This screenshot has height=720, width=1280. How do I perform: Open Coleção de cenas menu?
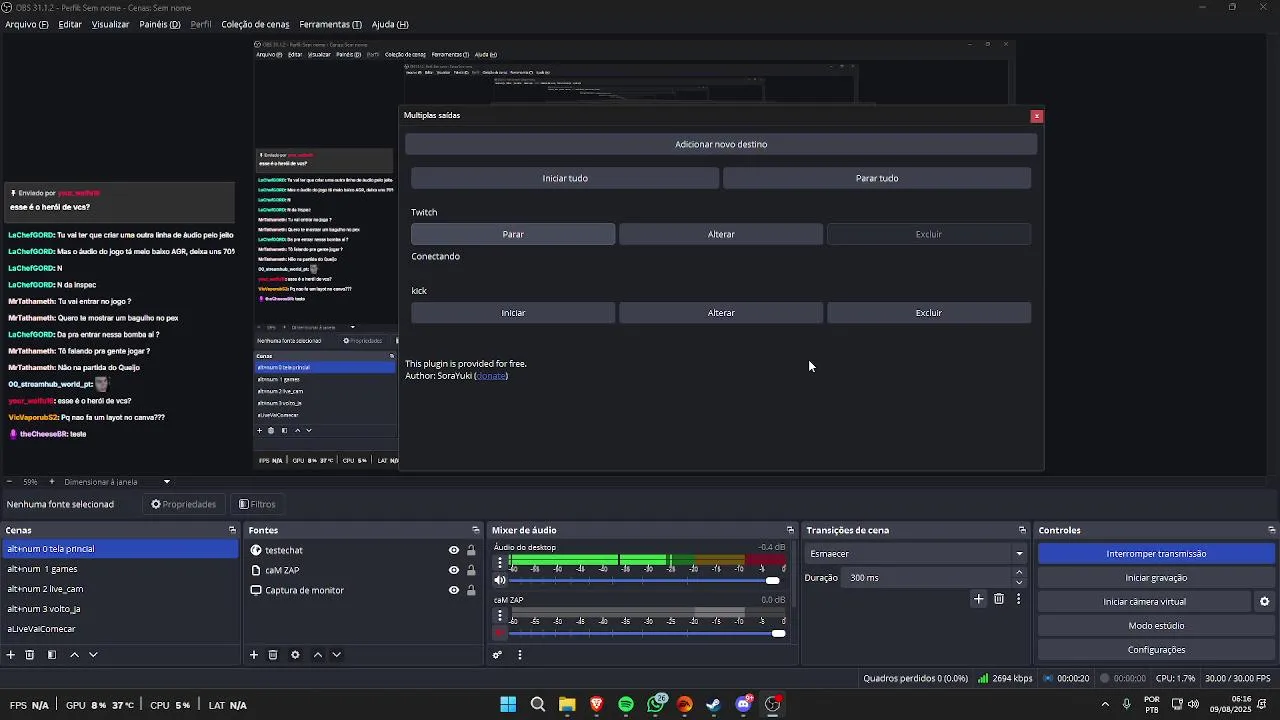[x=255, y=24]
